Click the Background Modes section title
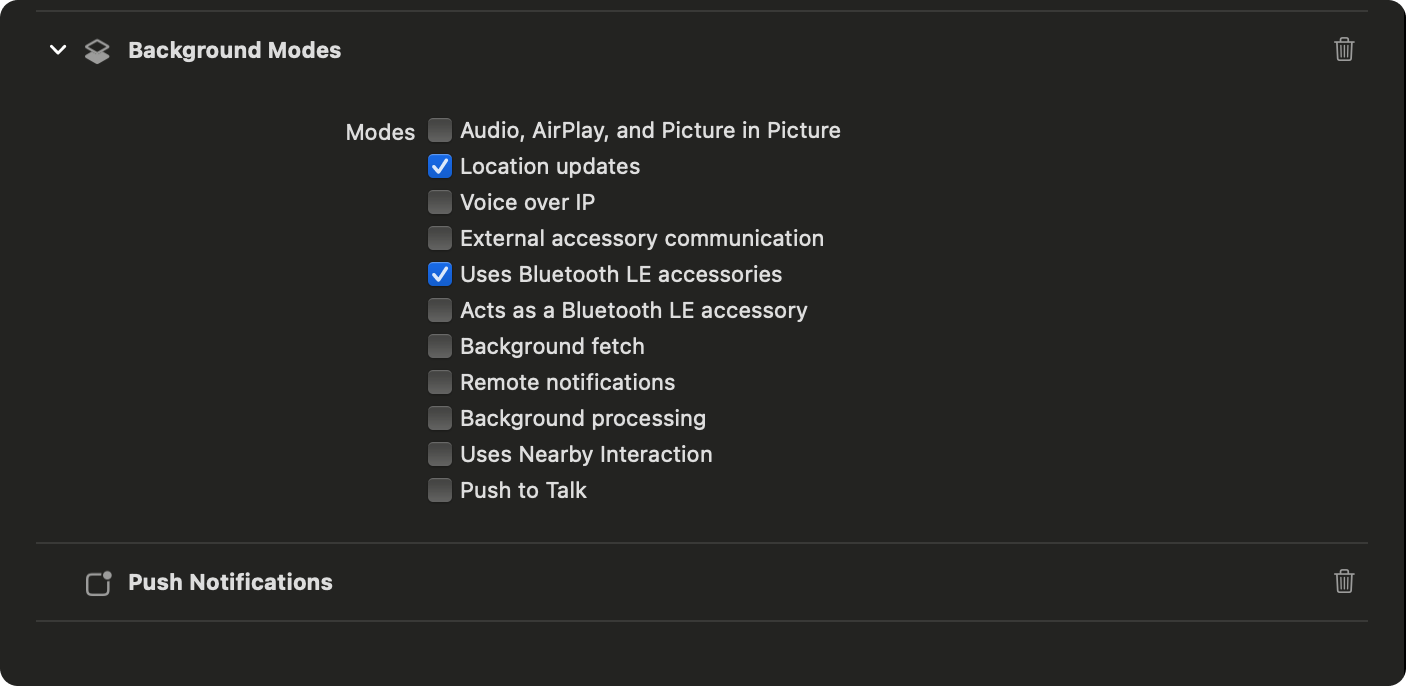The height and width of the screenshot is (686, 1406). 234,50
